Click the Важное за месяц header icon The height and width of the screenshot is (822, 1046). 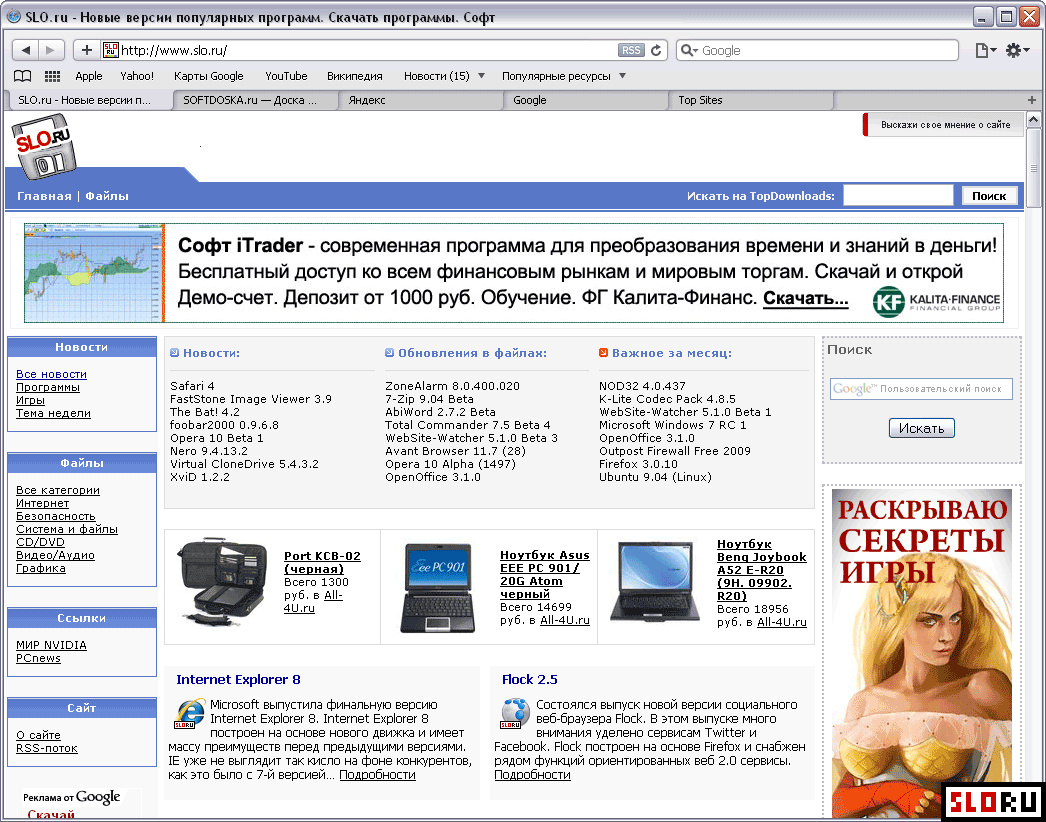coord(604,353)
